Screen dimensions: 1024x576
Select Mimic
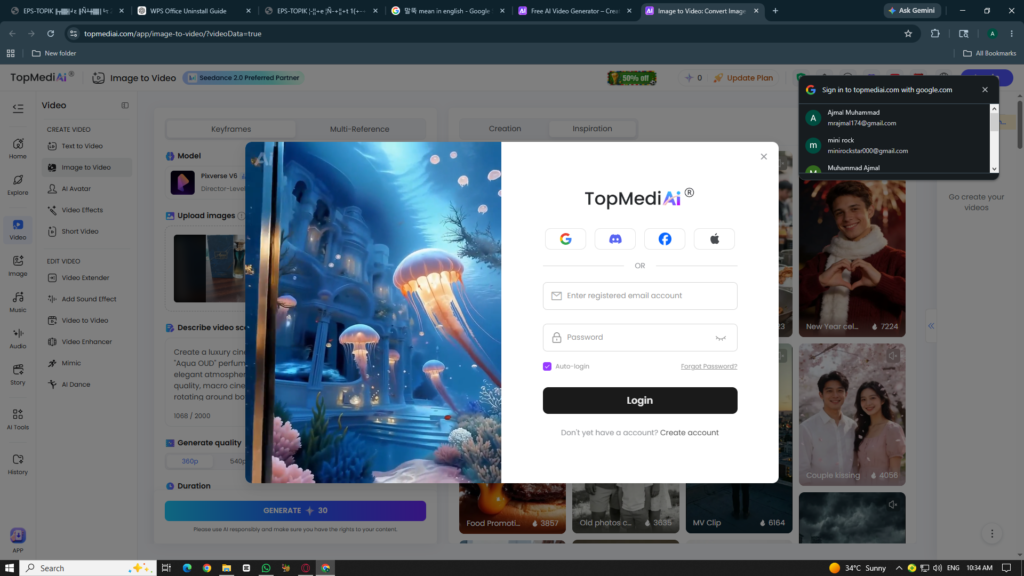click(x=87, y=363)
